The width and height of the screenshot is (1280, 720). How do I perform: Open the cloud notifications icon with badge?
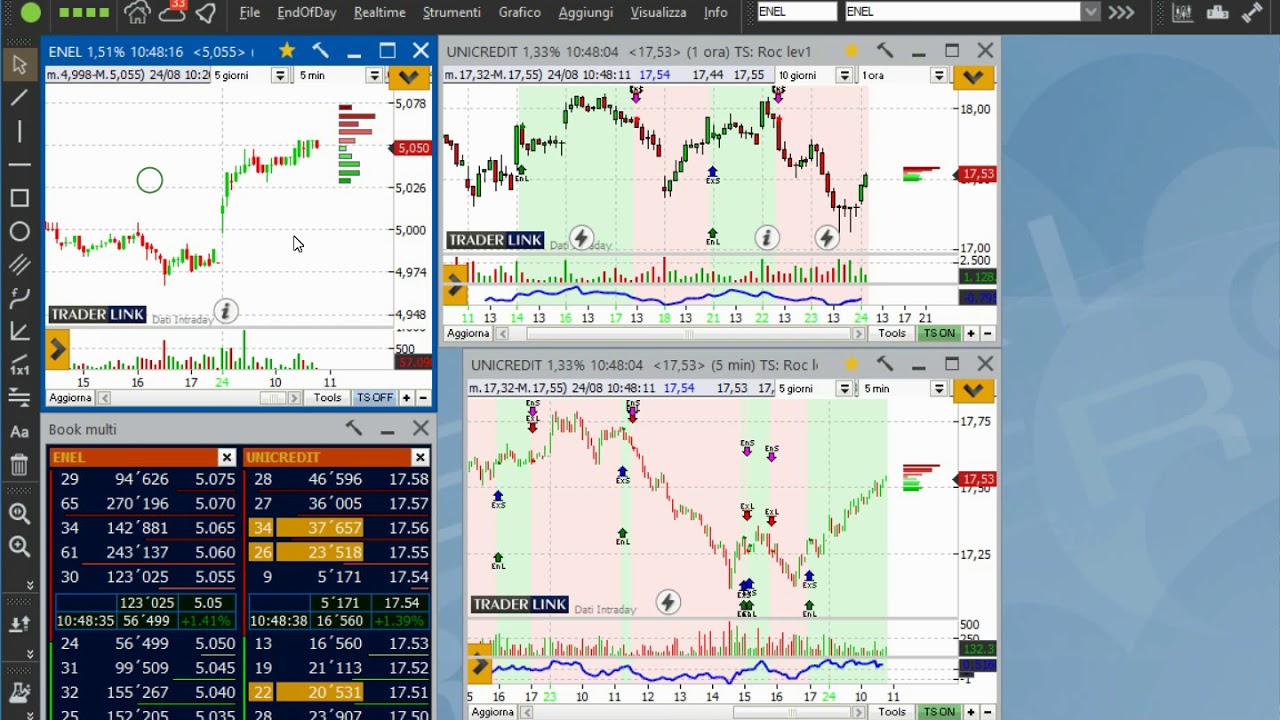click(x=172, y=12)
